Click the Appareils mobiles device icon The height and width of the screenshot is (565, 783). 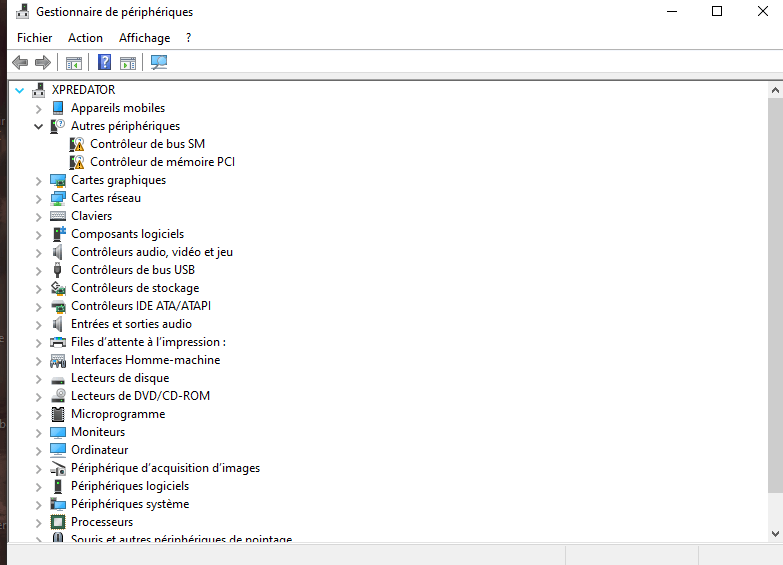coord(58,108)
